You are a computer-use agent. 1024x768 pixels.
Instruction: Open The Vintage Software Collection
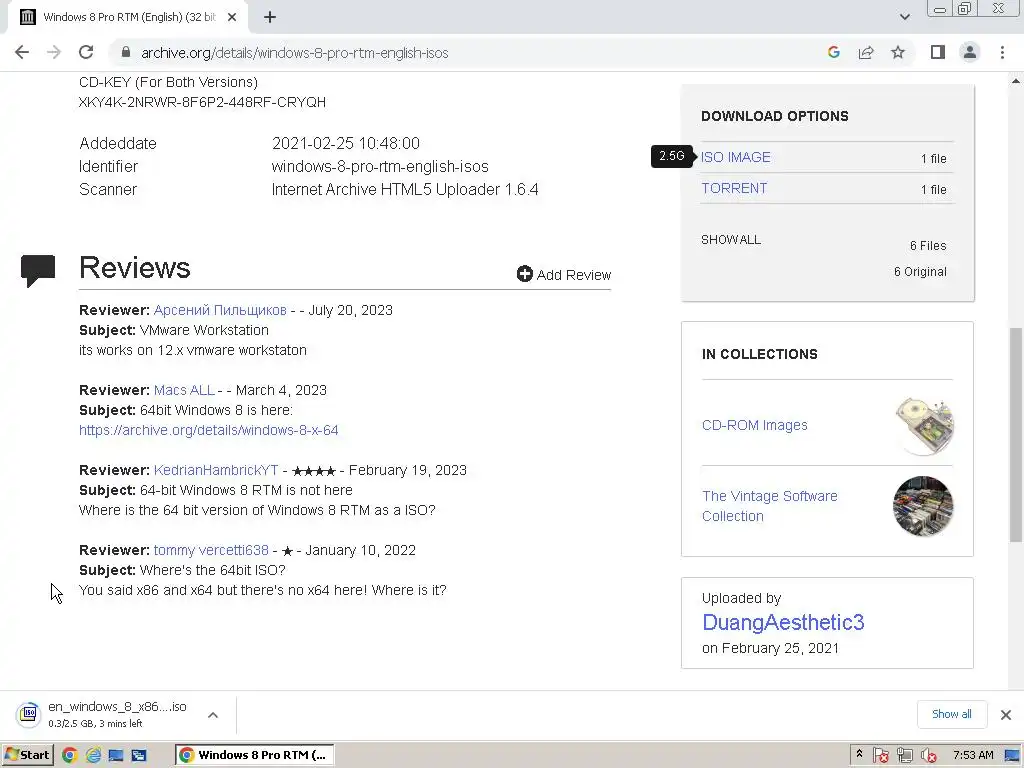769,505
